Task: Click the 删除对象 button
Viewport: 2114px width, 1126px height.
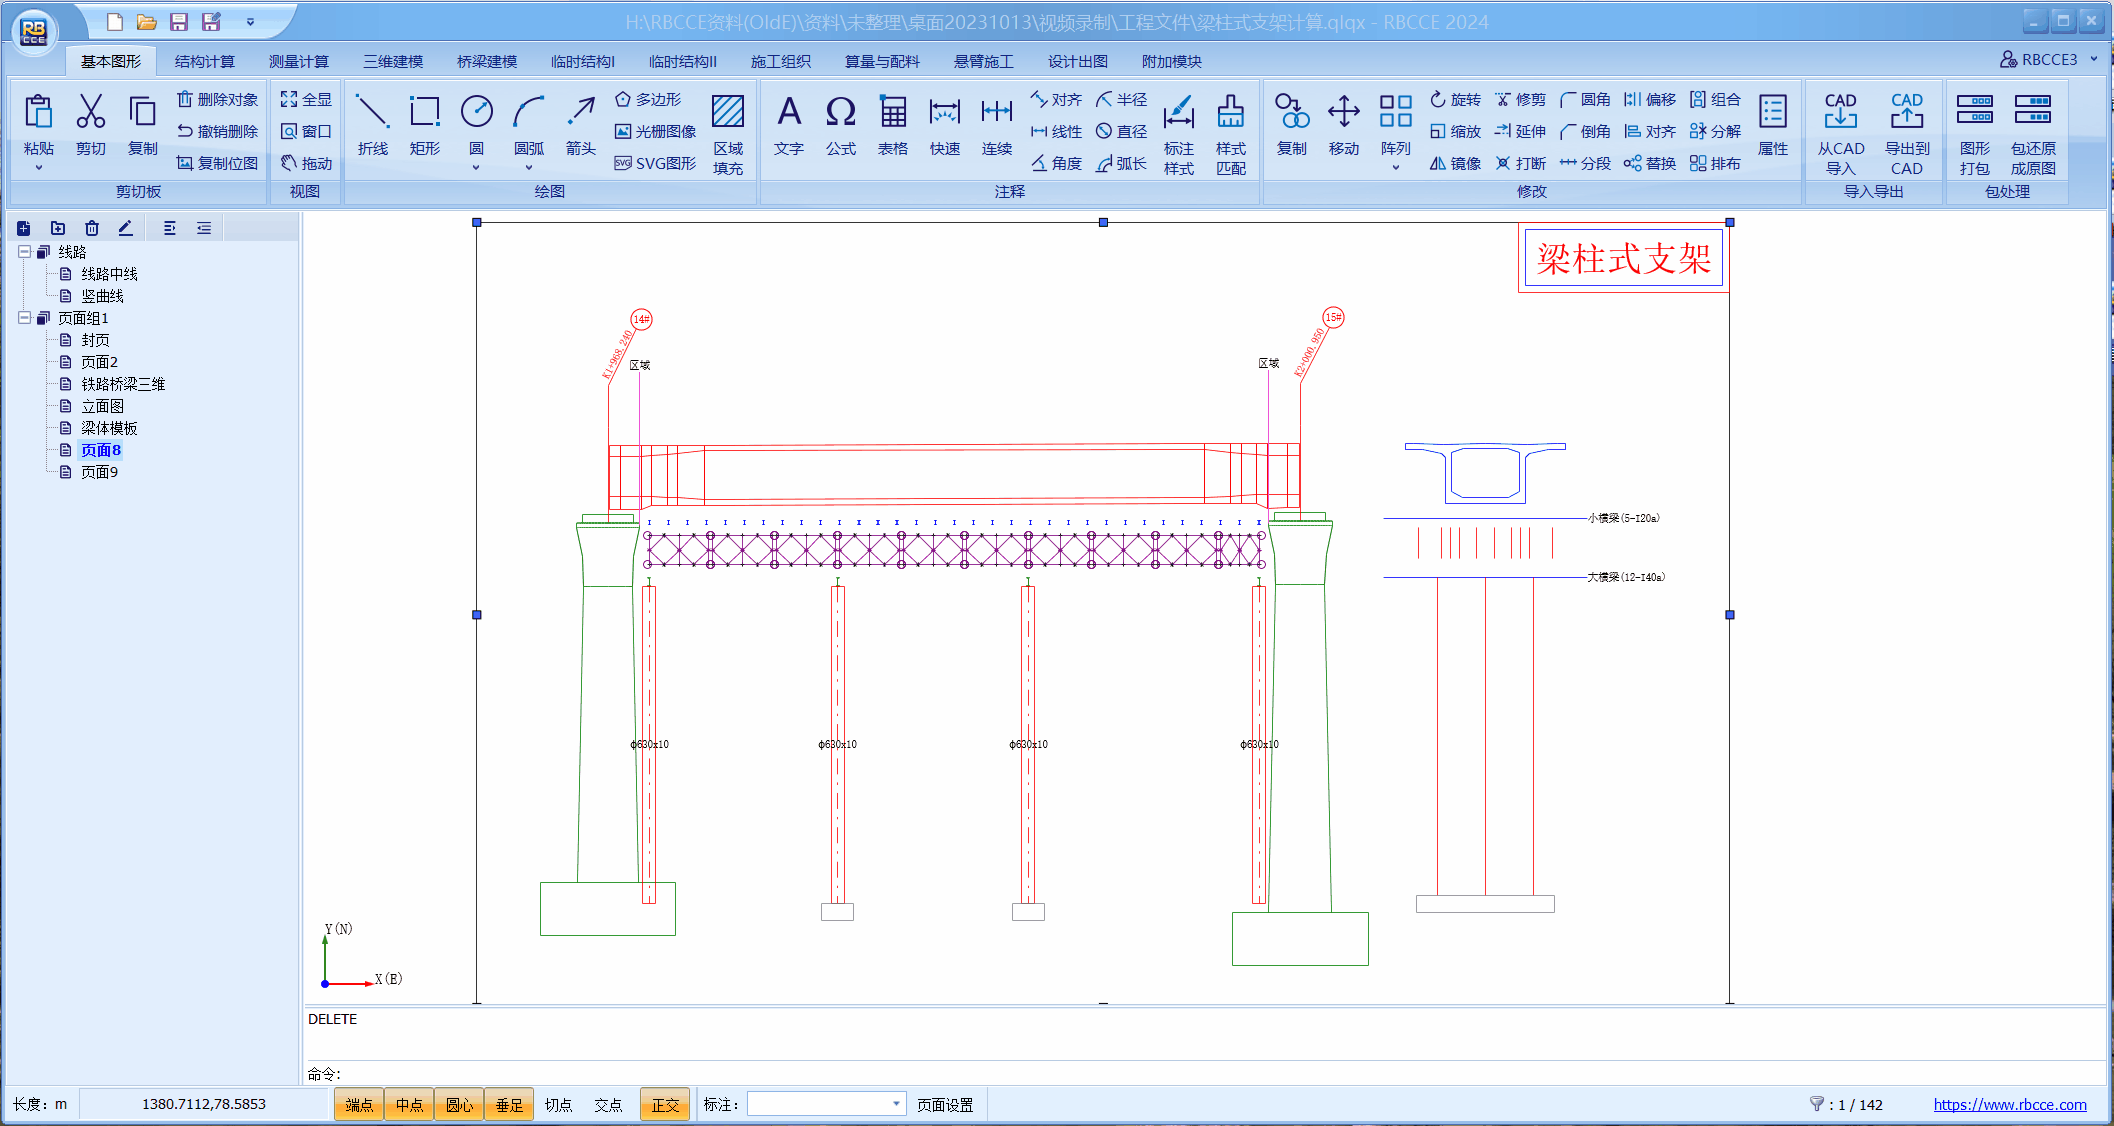Action: (x=217, y=99)
